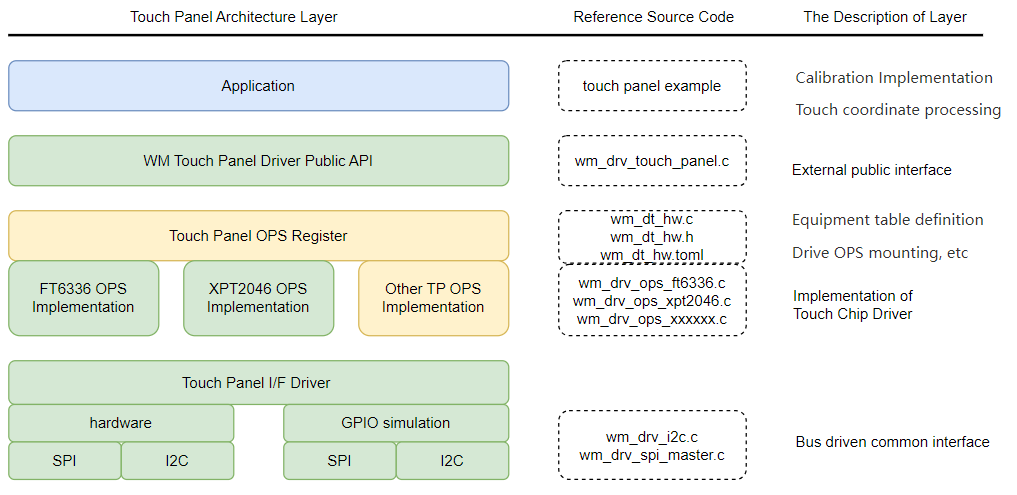
Task: Click wm_drv_i2c.c file name
Action: tap(652, 437)
